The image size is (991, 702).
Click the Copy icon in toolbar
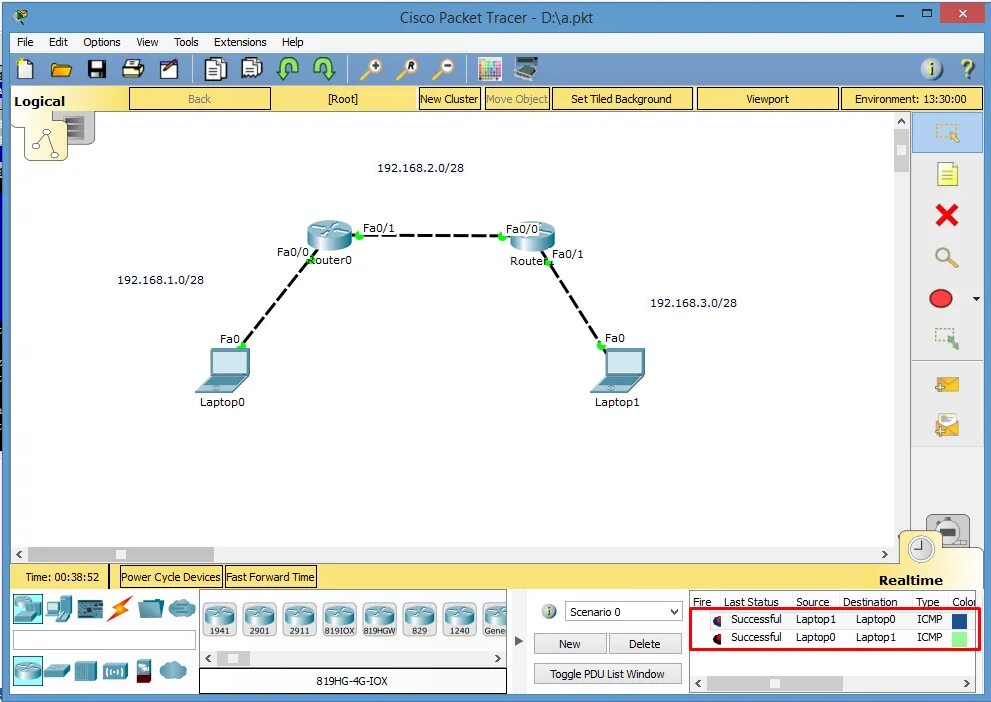(215, 69)
